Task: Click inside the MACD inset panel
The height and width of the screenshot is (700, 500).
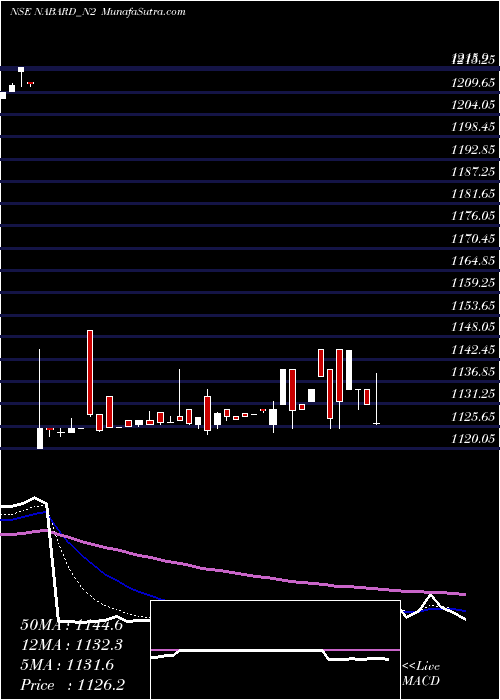Action: [x=275, y=650]
